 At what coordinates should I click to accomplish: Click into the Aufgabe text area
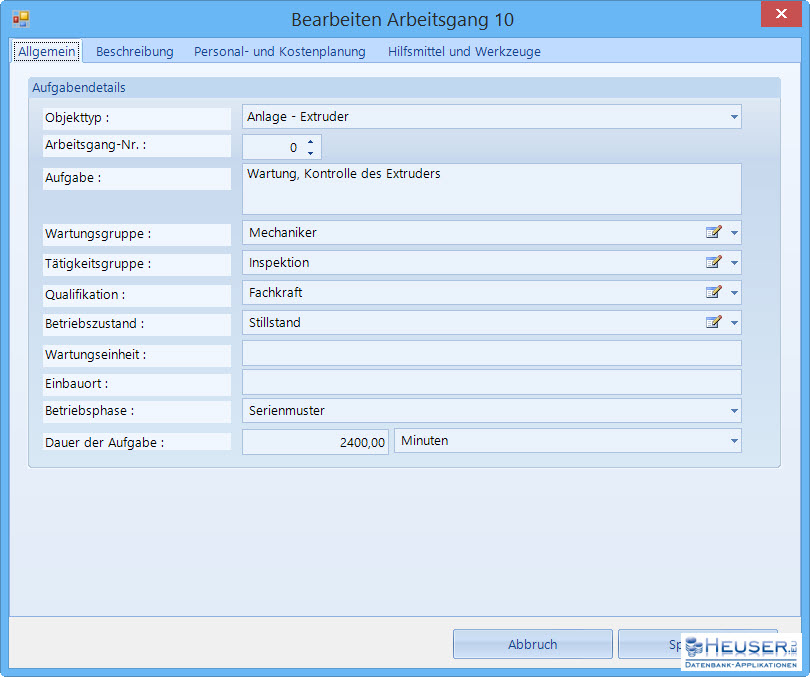point(491,189)
